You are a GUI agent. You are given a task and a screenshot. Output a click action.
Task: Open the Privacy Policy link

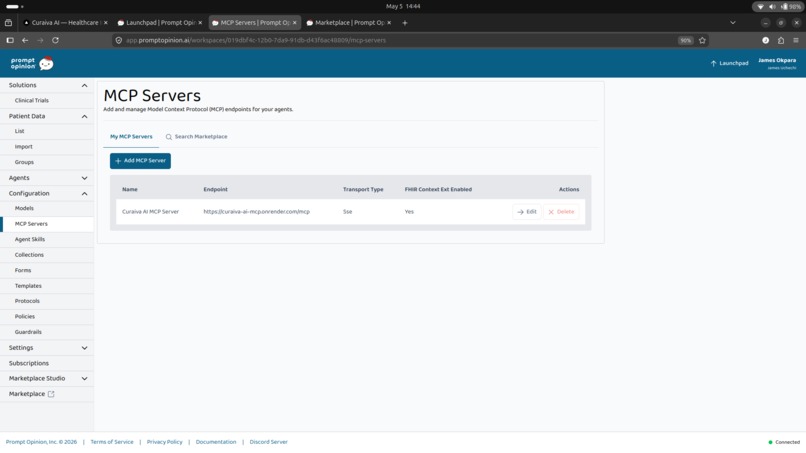coord(164,442)
